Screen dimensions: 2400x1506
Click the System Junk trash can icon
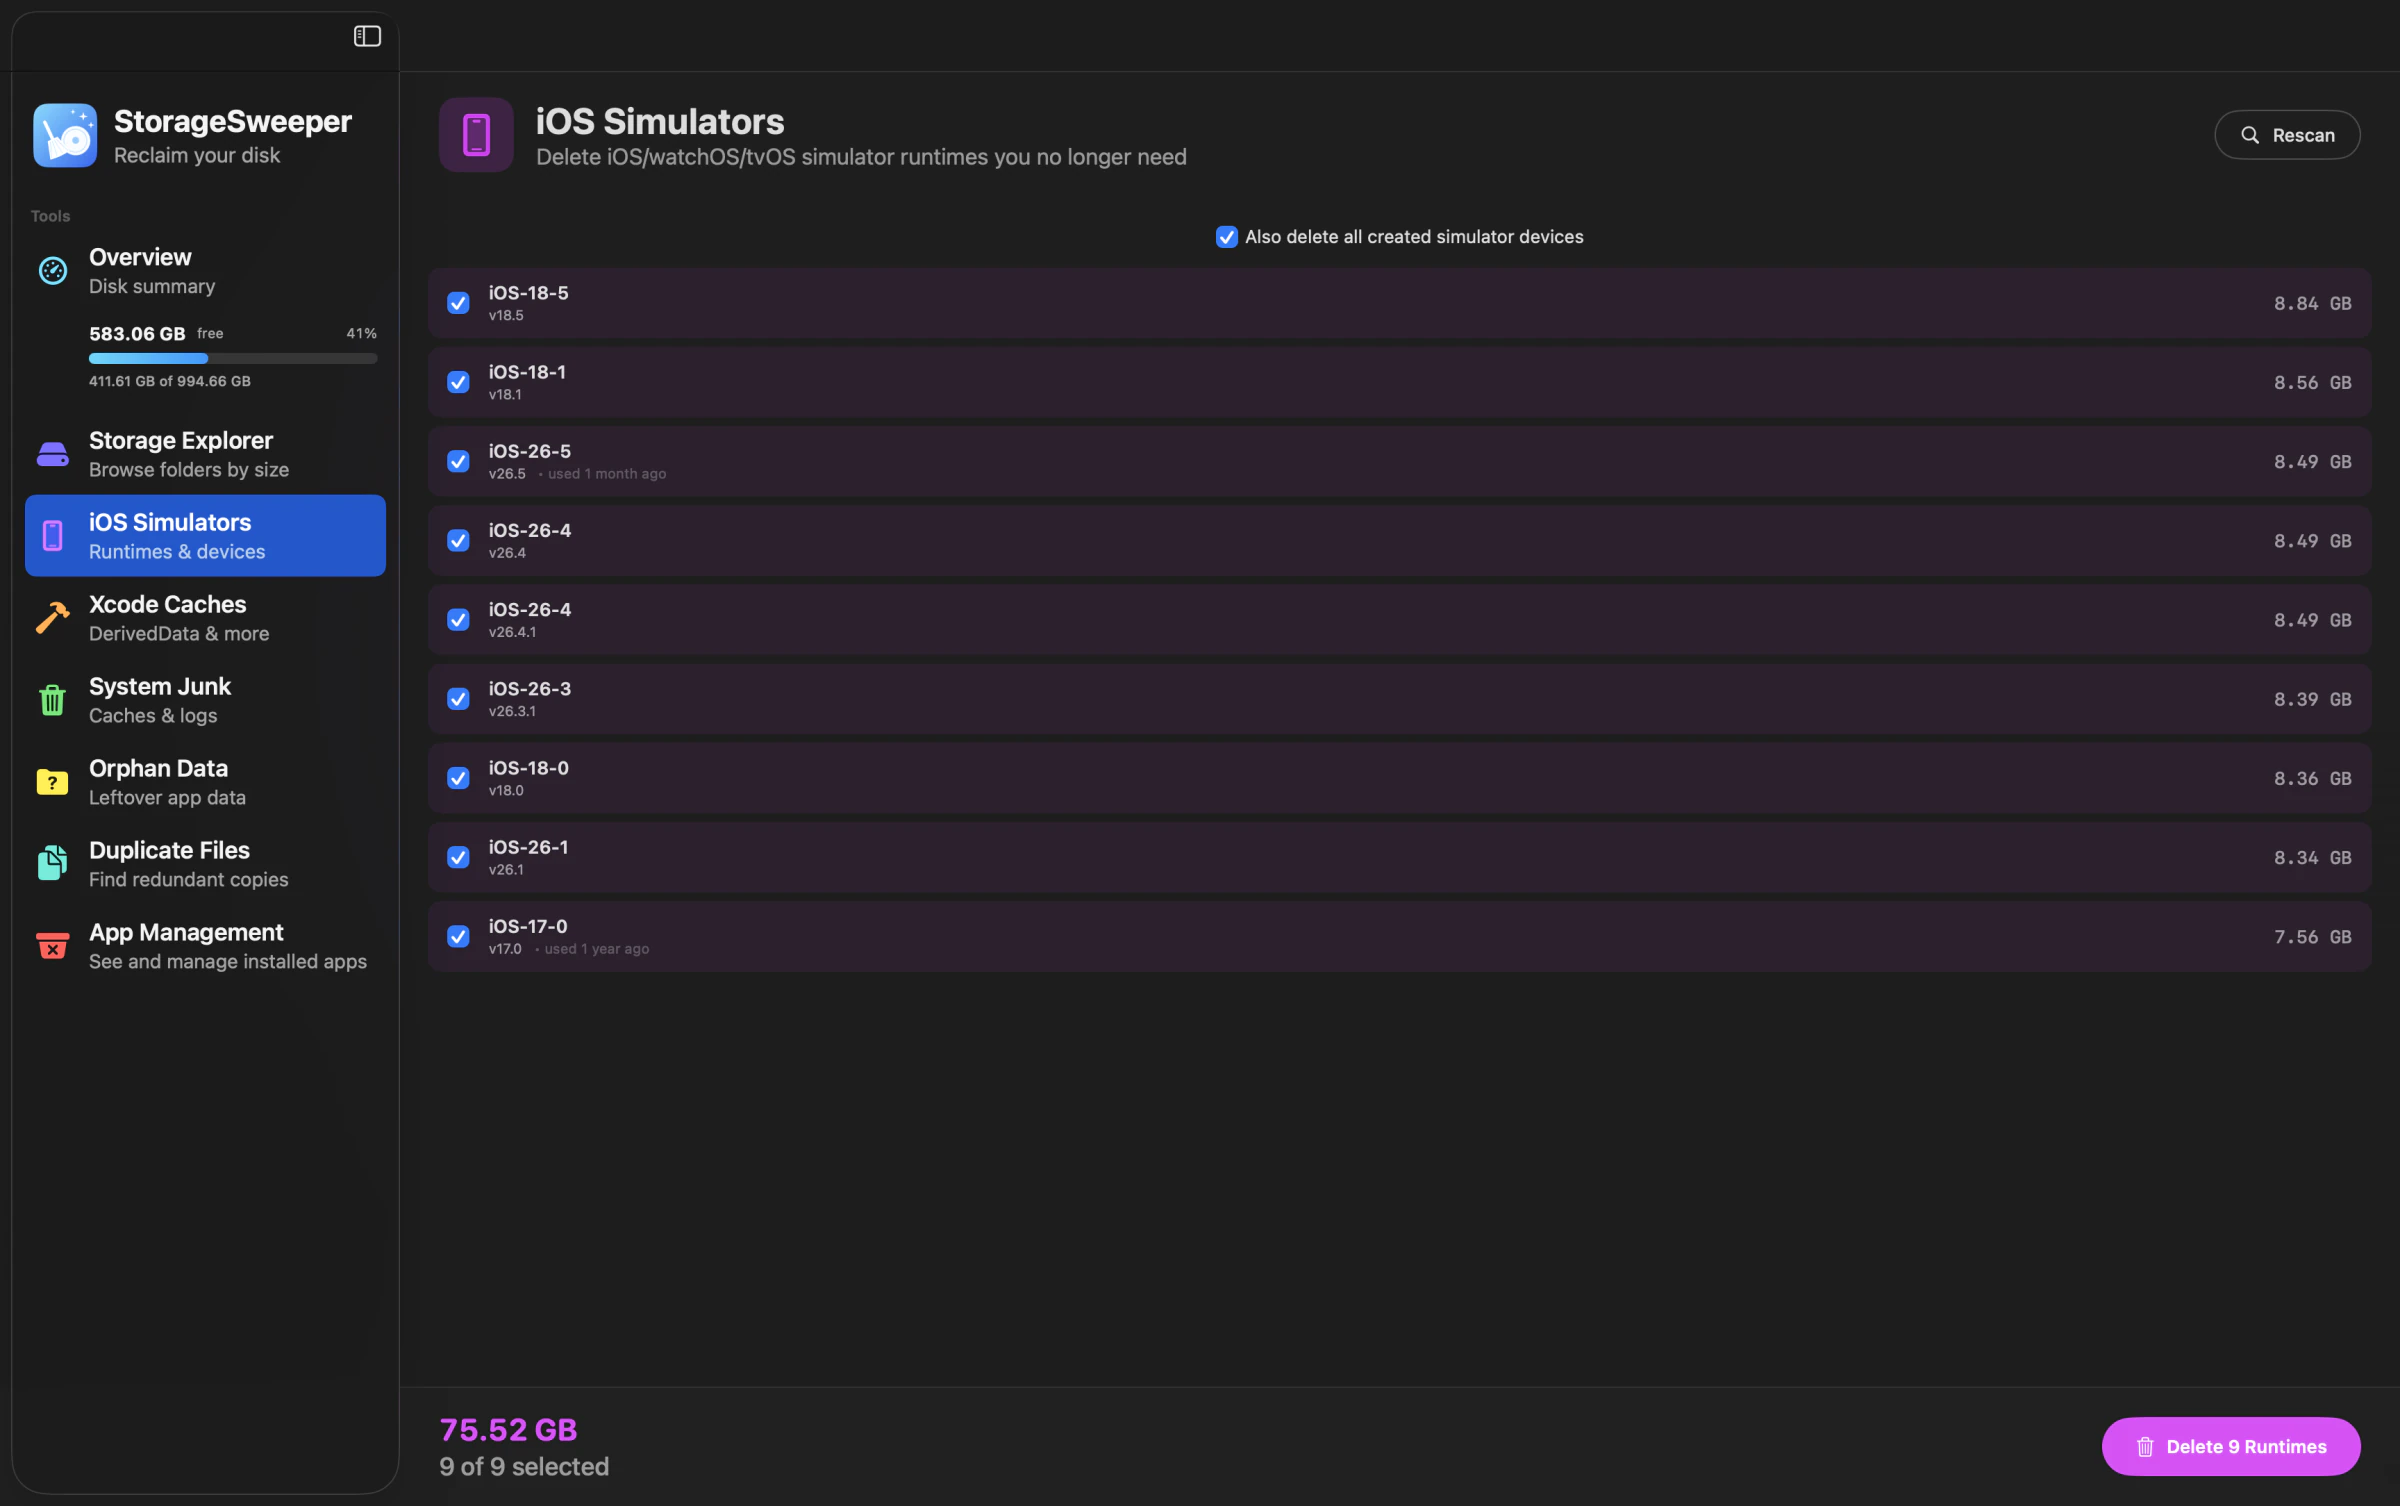point(53,700)
